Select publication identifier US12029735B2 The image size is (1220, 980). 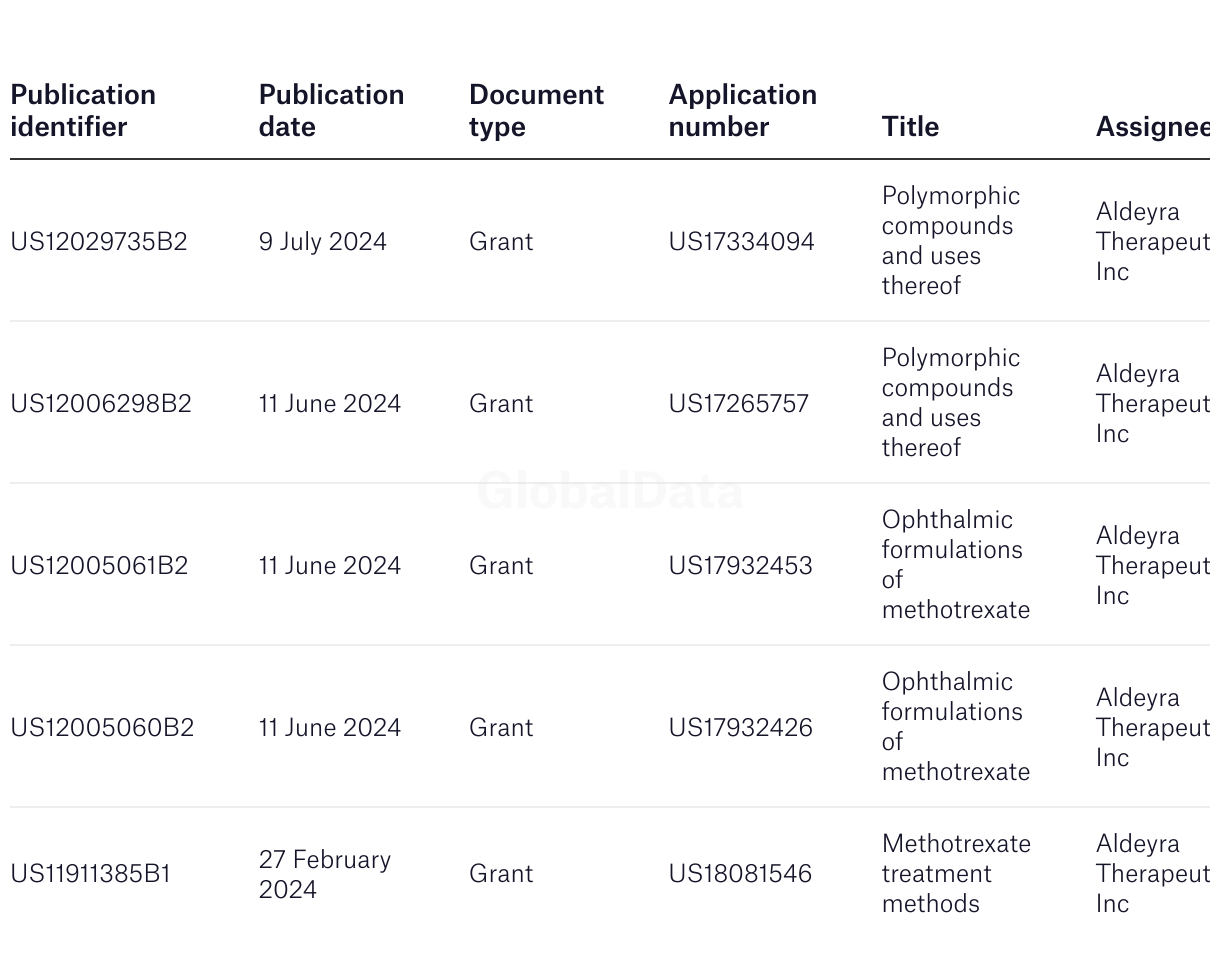99,242
